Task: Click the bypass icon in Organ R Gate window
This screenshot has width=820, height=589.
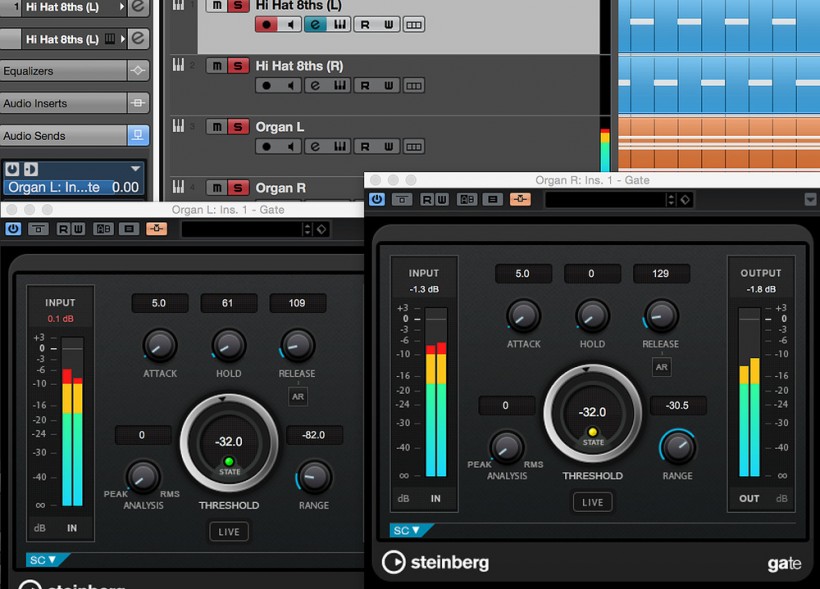Action: click(402, 200)
